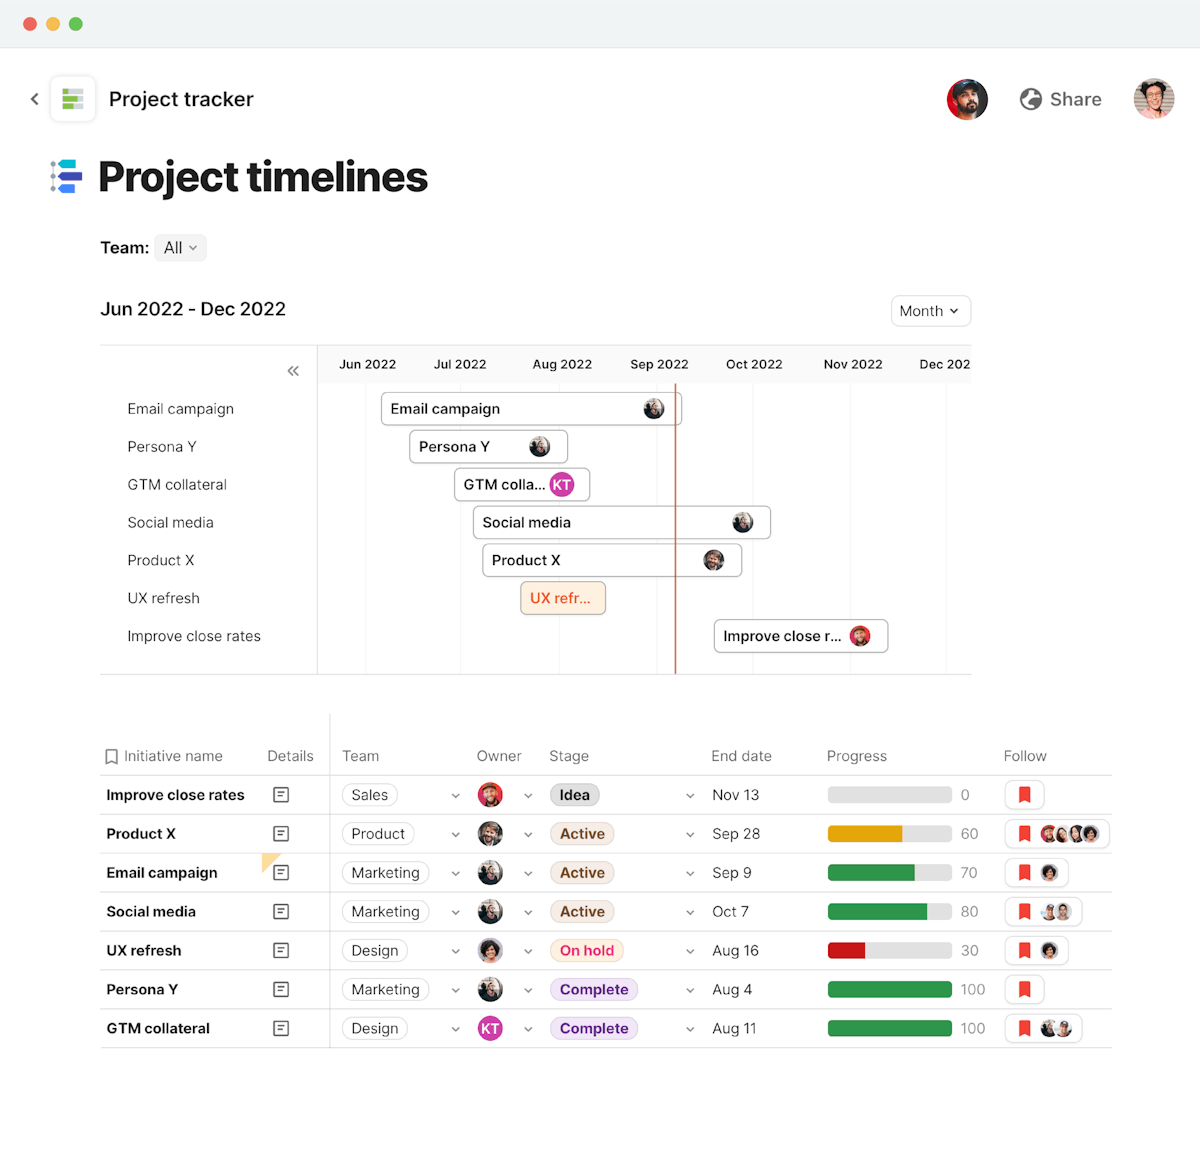
Task: Open details icon for Improve close rates
Action: tap(281, 795)
